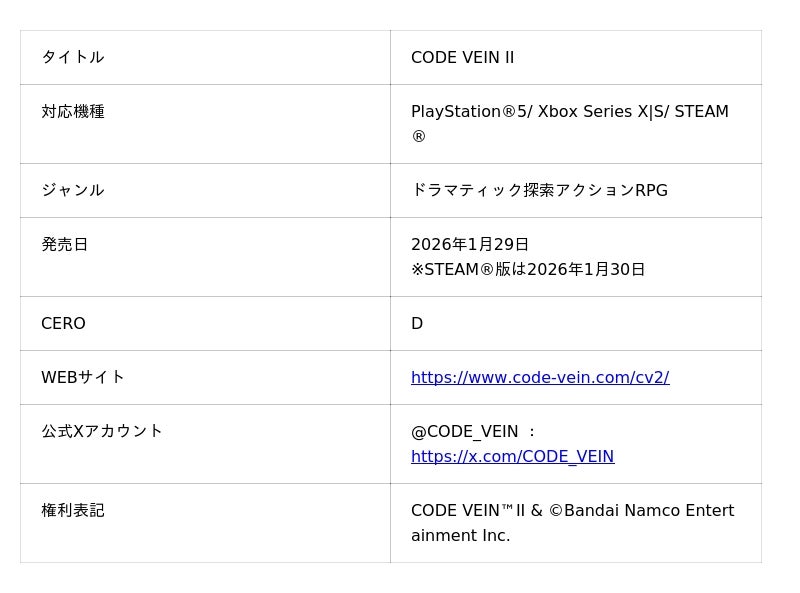Screen dimensions: 800x593
Task: Click the lone ® symbol under PlayStation
Action: 419,136
